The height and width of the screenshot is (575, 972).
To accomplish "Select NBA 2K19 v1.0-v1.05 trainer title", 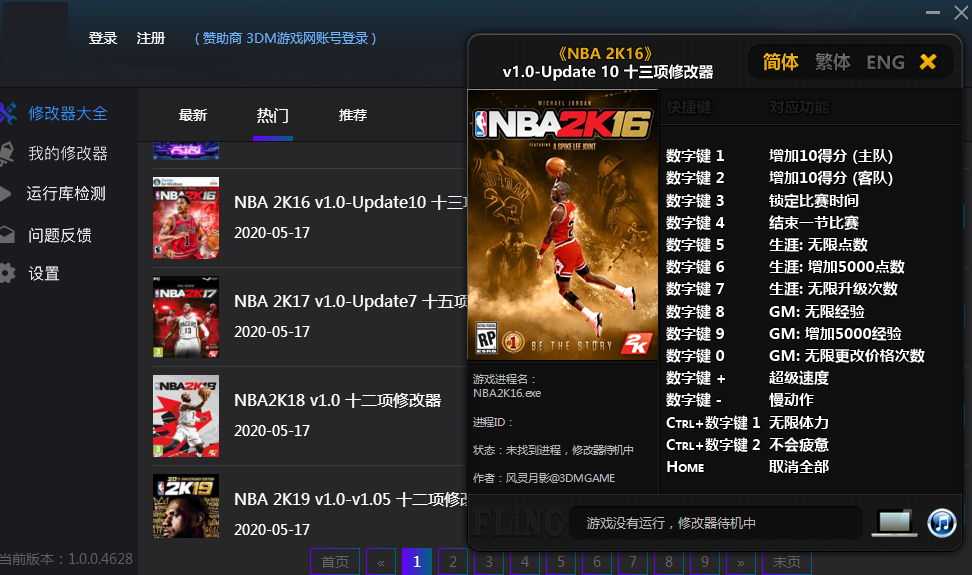I will point(350,499).
